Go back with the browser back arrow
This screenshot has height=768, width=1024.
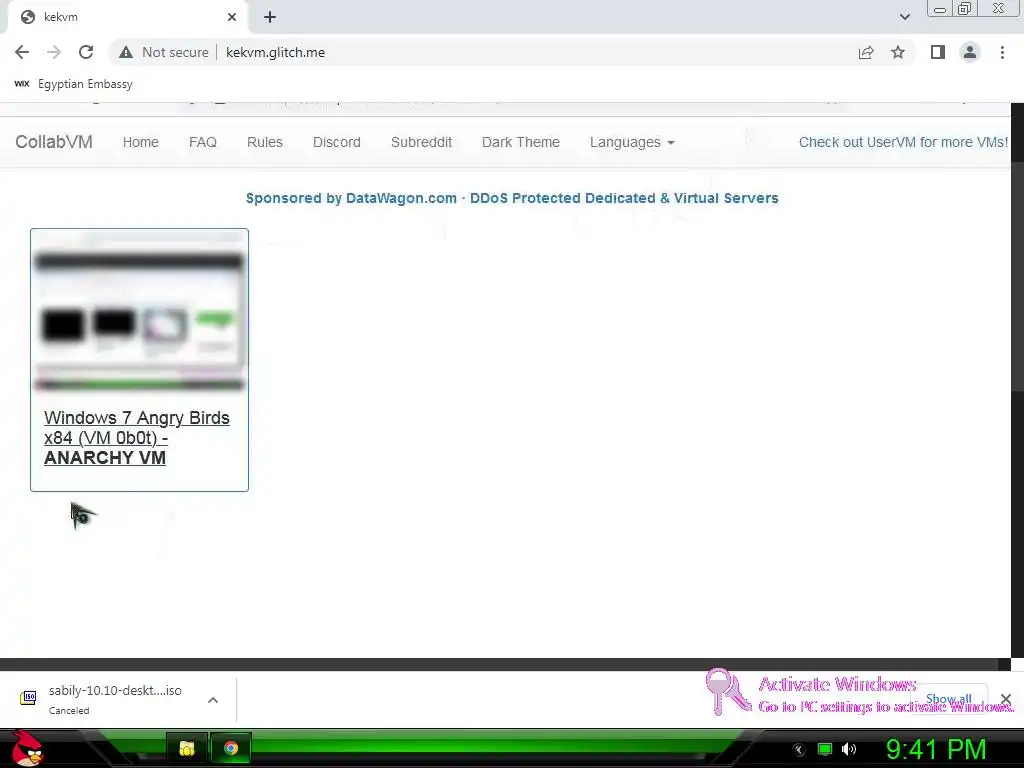(x=22, y=52)
